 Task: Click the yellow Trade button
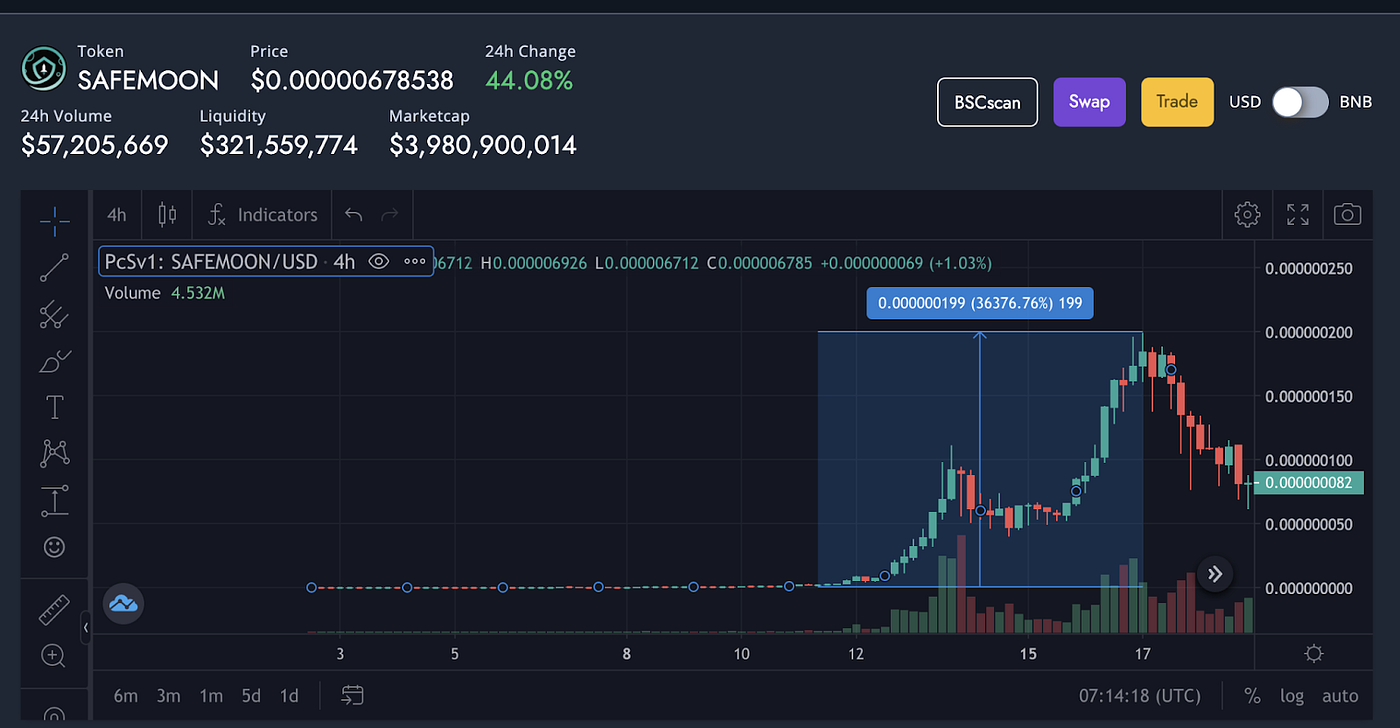[x=1177, y=102]
